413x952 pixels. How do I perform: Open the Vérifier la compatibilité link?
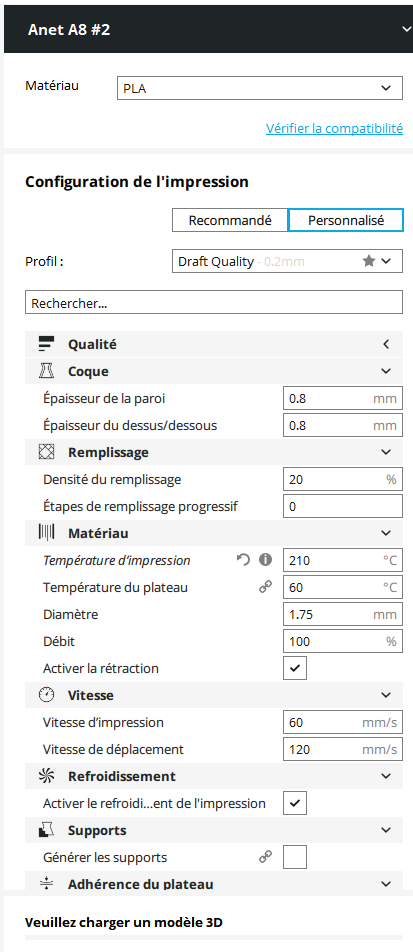[334, 129]
